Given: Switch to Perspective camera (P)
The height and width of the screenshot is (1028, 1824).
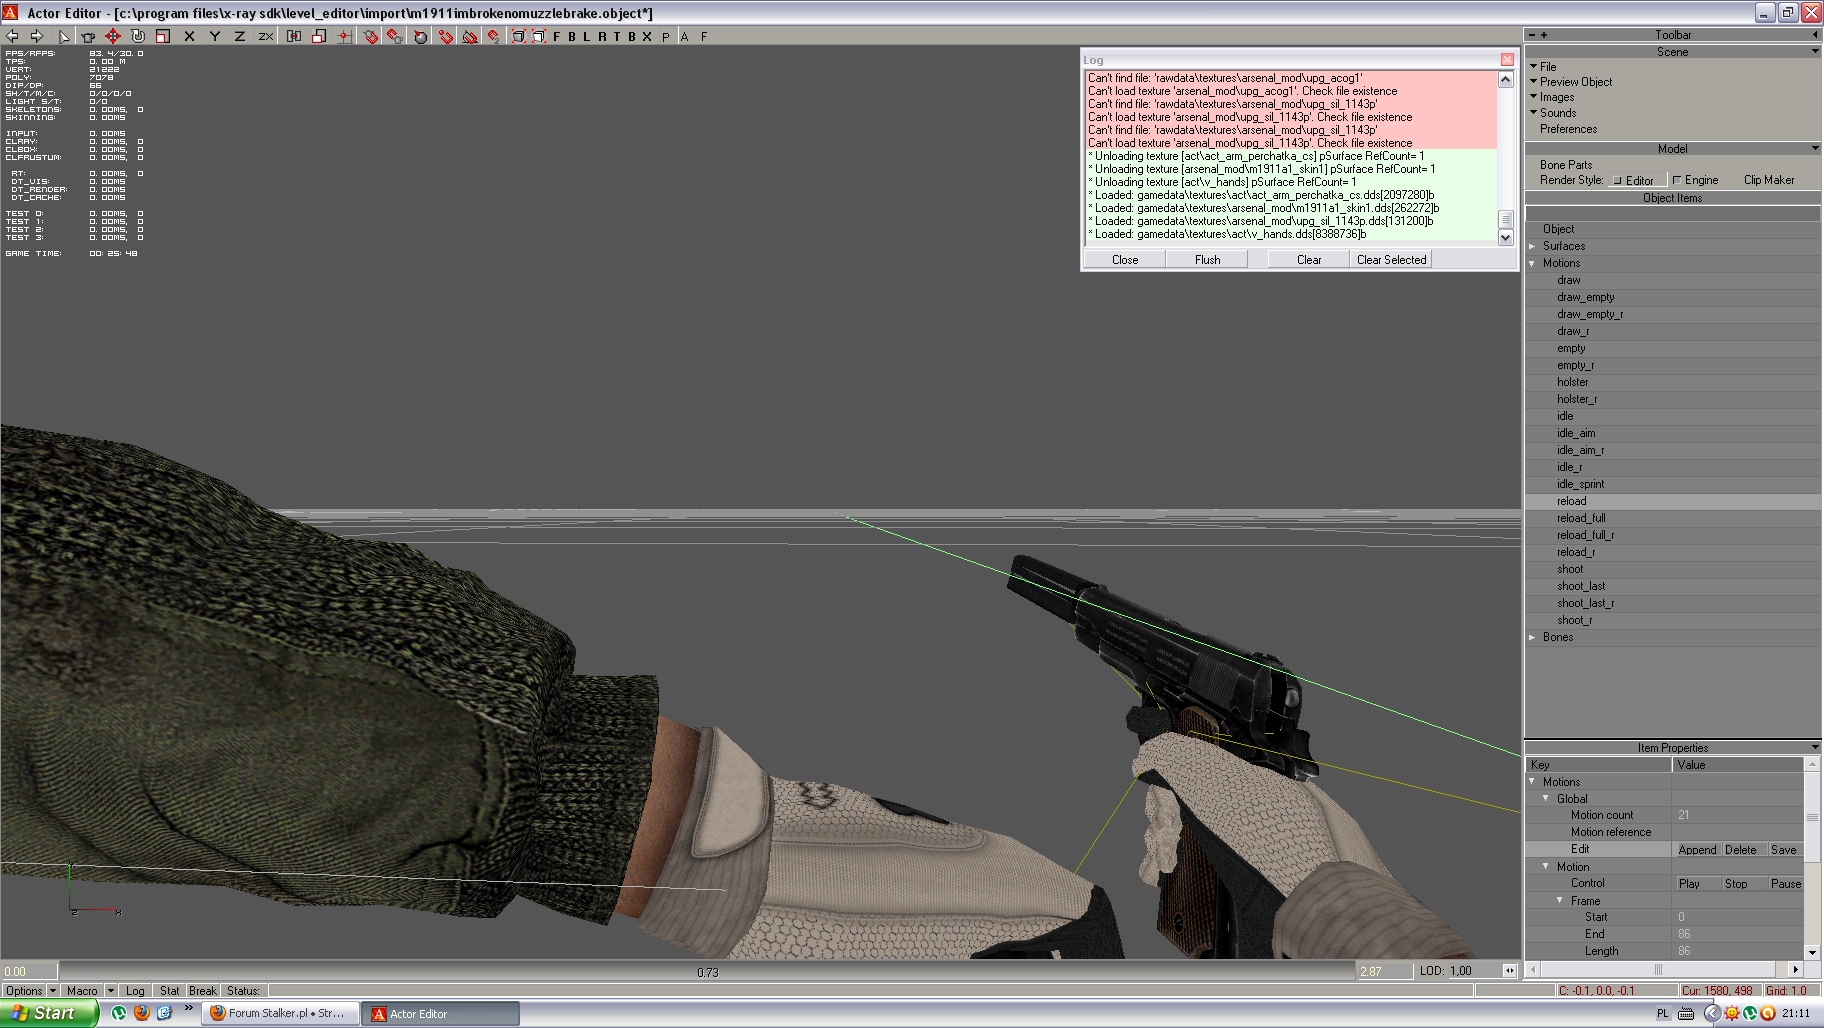Looking at the screenshot, I should pyautogui.click(x=666, y=36).
